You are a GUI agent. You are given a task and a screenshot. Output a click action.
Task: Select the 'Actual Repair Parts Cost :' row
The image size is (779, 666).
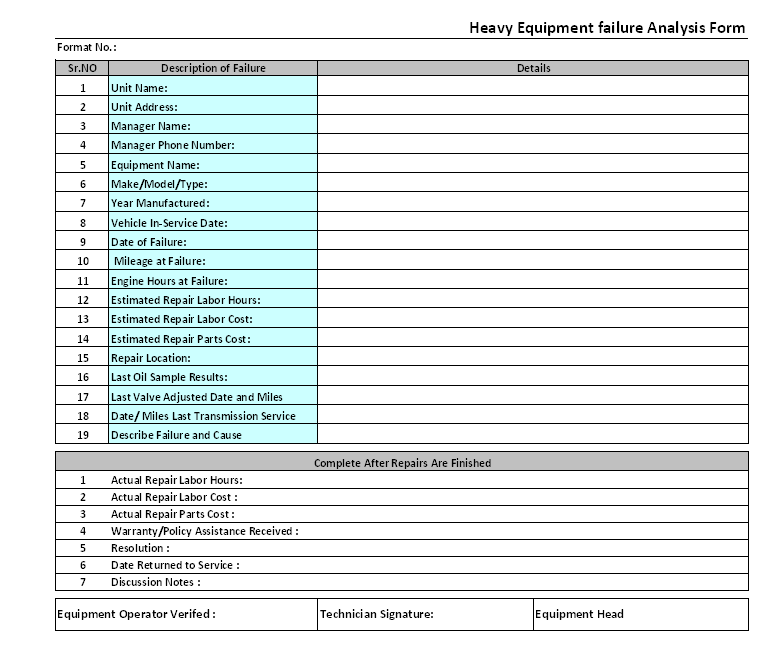[x=402, y=514]
